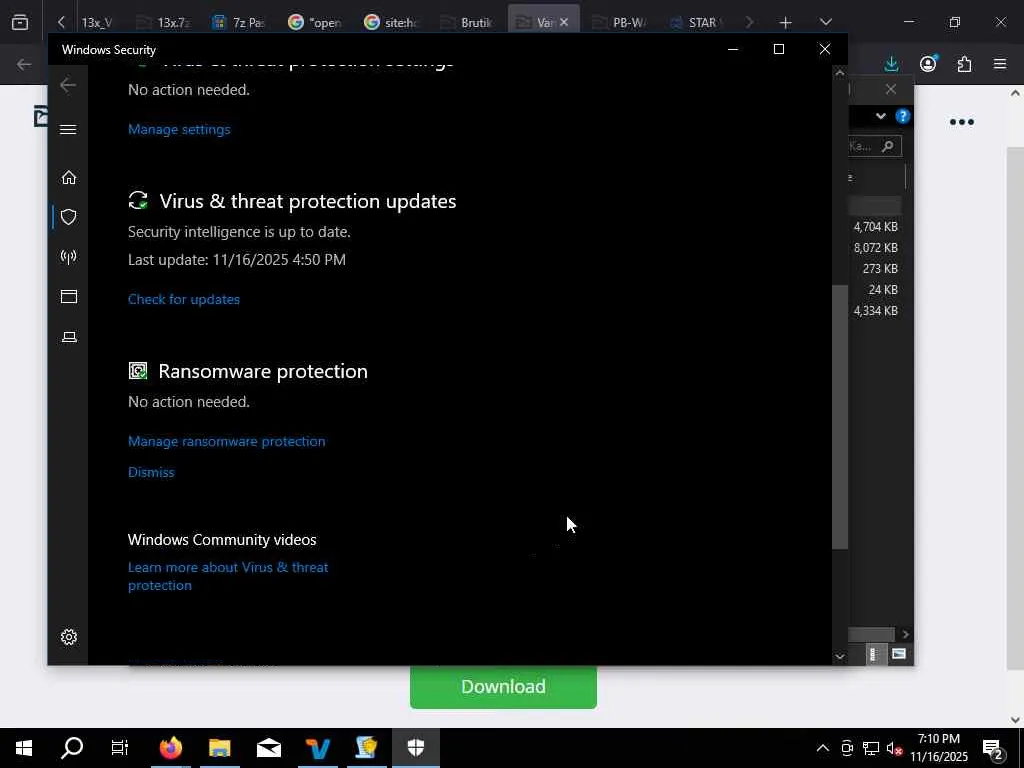
Task: Open Windows Start menu
Action: point(24,748)
